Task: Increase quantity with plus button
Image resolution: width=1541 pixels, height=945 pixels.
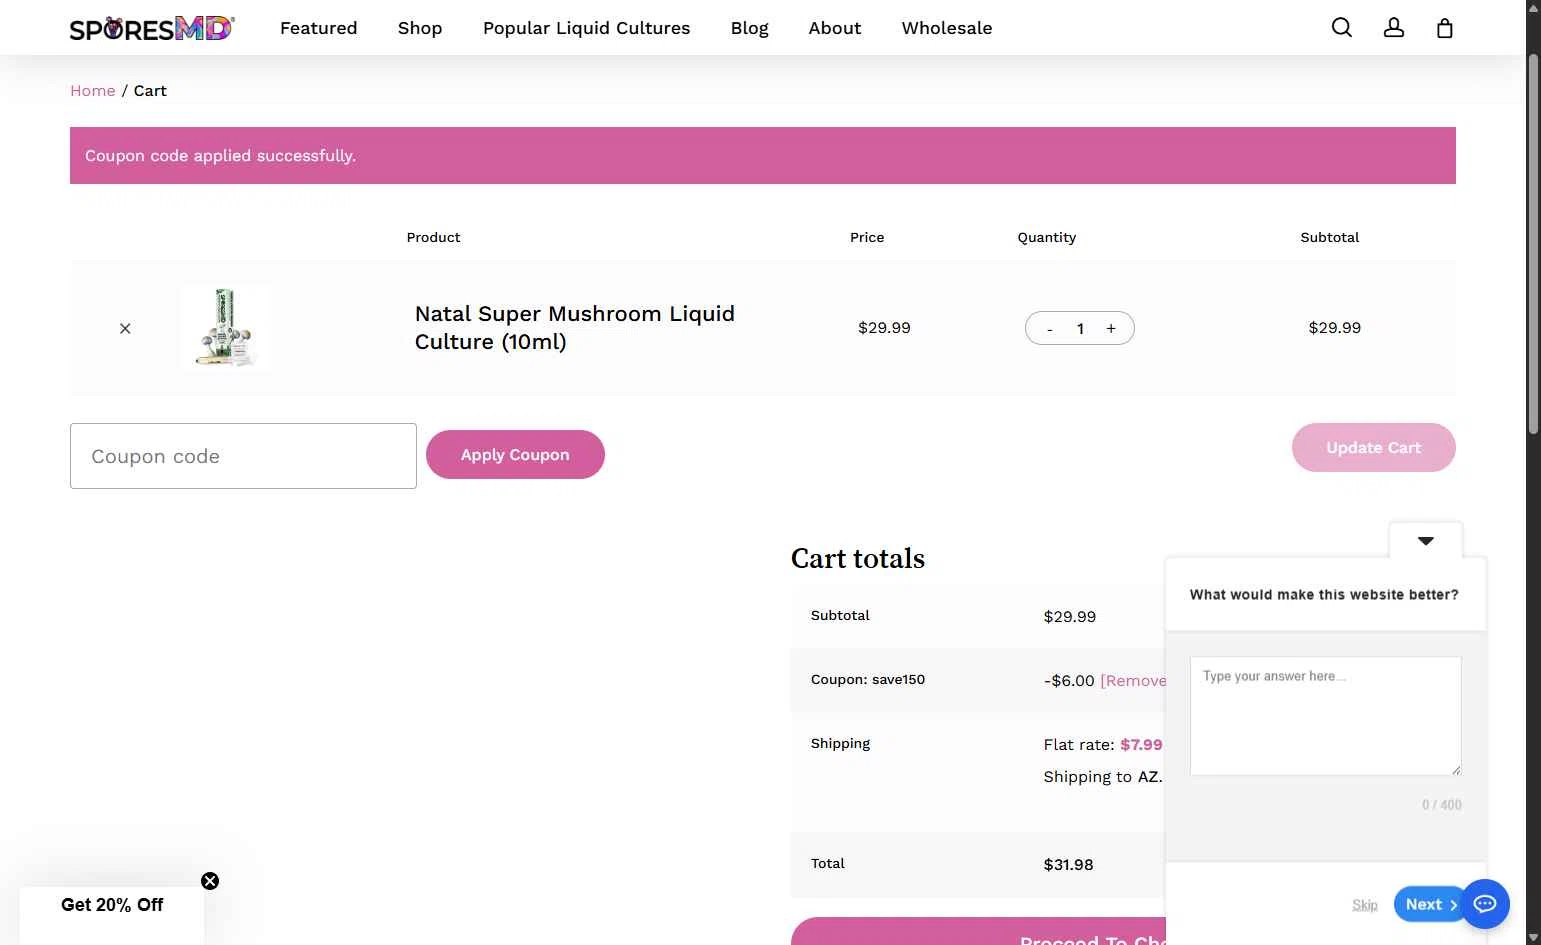Action: (x=1111, y=328)
